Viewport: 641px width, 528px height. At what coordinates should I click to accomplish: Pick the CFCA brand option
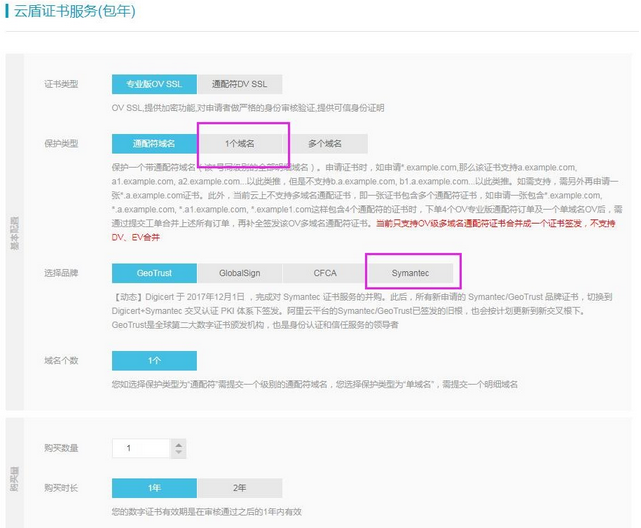coord(325,272)
